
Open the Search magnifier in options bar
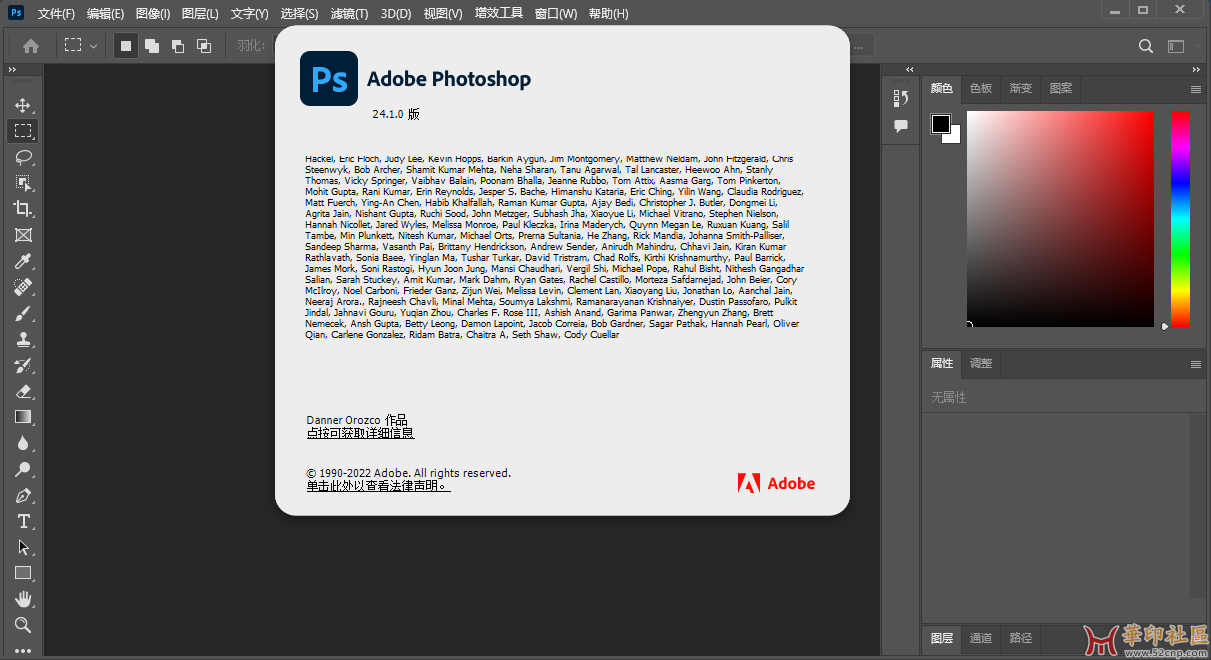coord(1146,46)
